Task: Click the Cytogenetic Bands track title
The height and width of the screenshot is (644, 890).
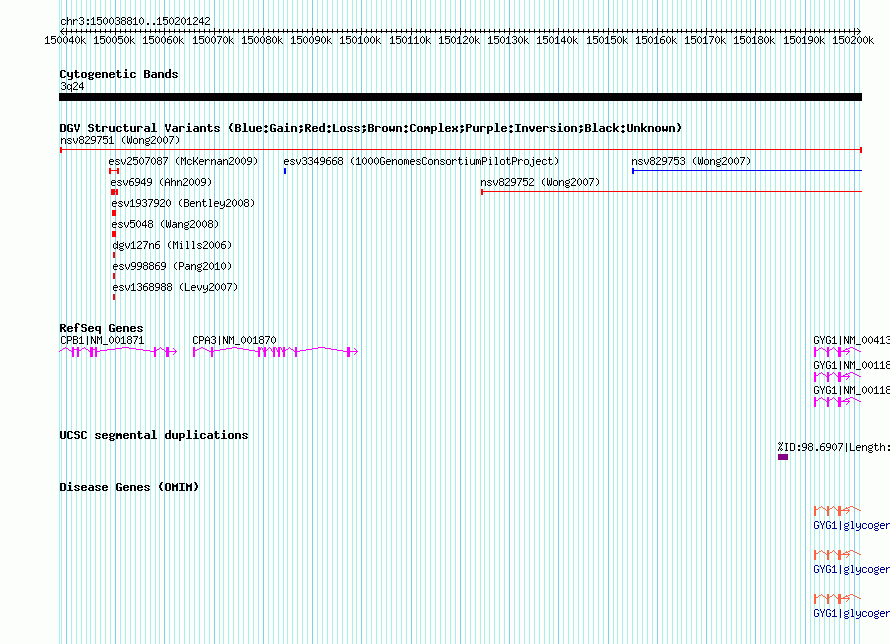Action: [119, 74]
